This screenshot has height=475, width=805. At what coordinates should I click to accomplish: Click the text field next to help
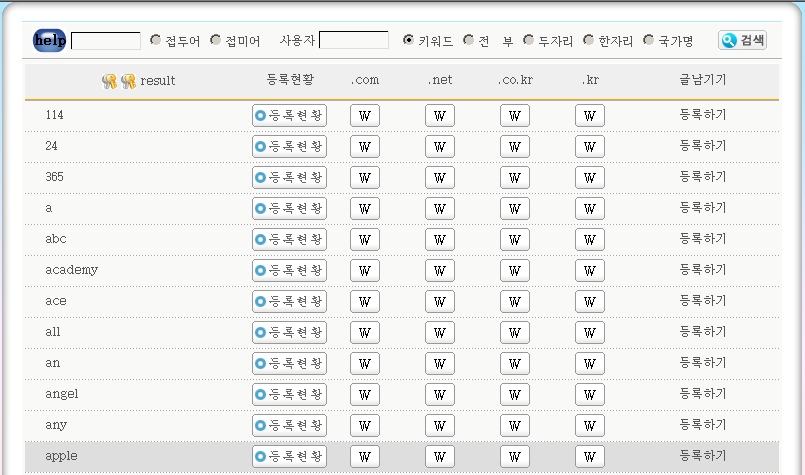[x=106, y=41]
